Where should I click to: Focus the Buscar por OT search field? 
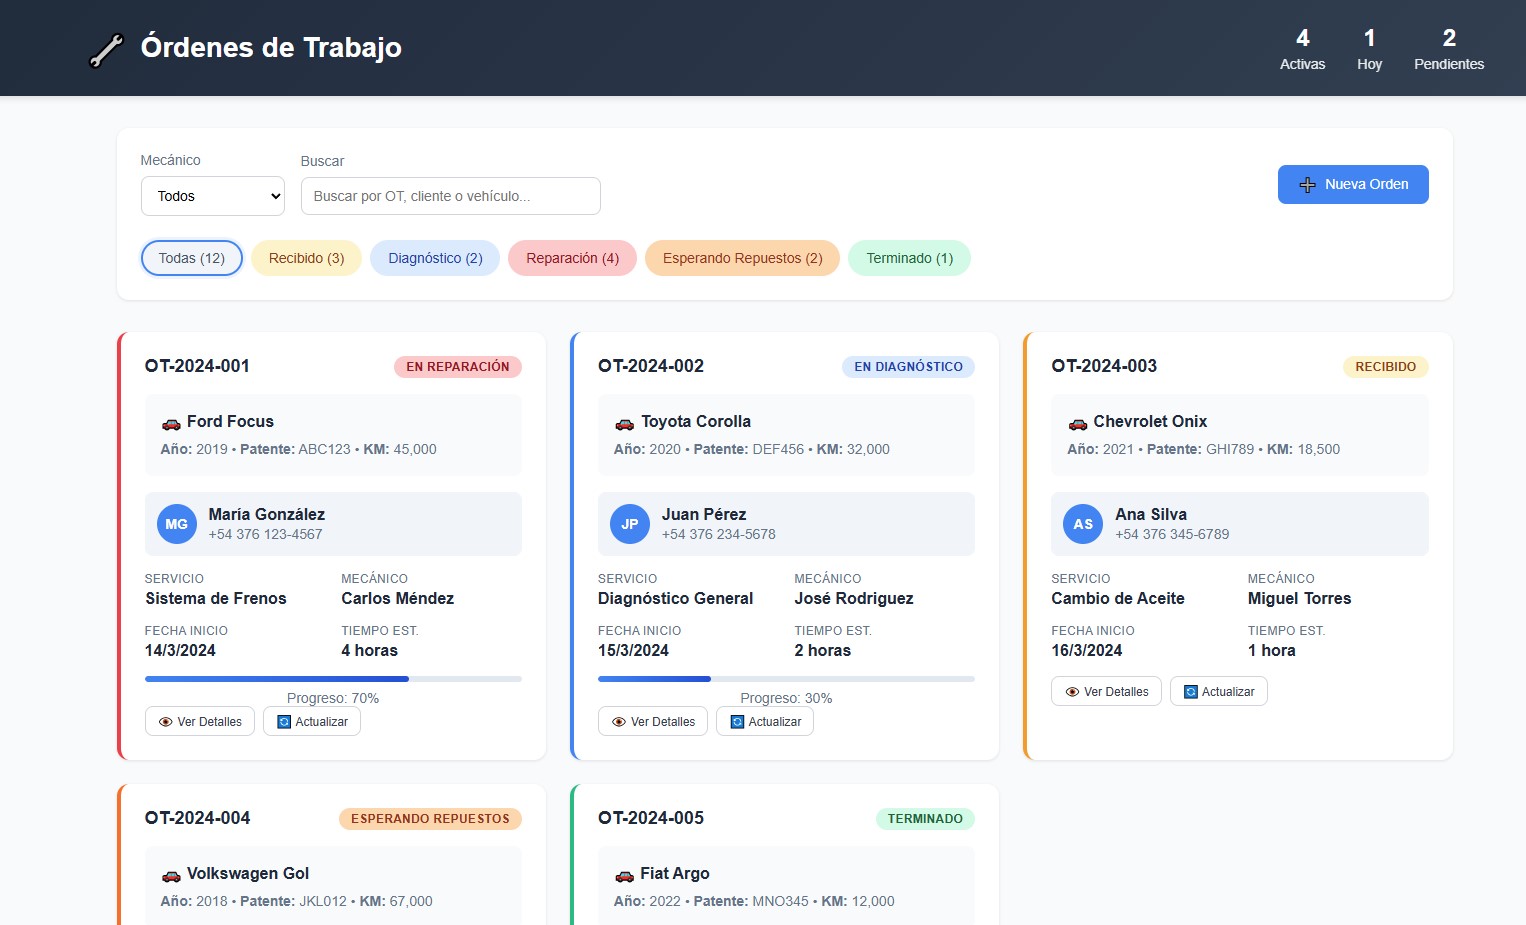pyautogui.click(x=451, y=196)
